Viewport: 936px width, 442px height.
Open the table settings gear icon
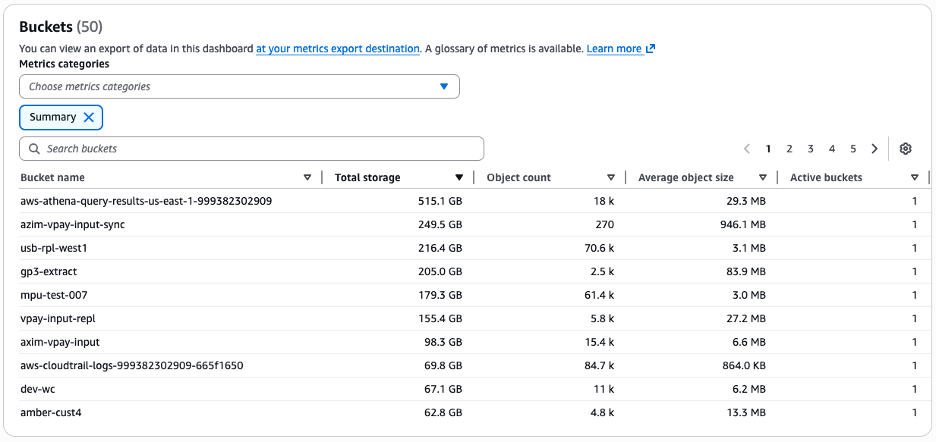coord(906,149)
